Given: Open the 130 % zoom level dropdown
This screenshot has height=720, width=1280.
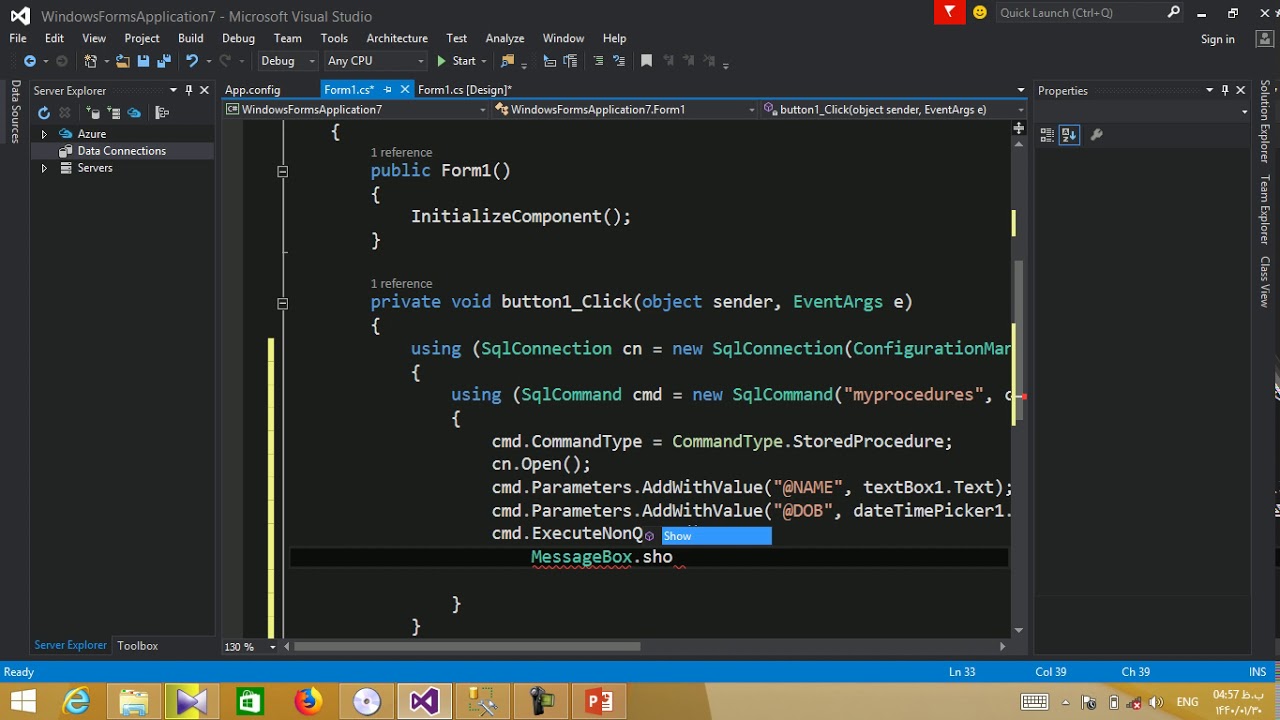Looking at the screenshot, I should (250, 646).
